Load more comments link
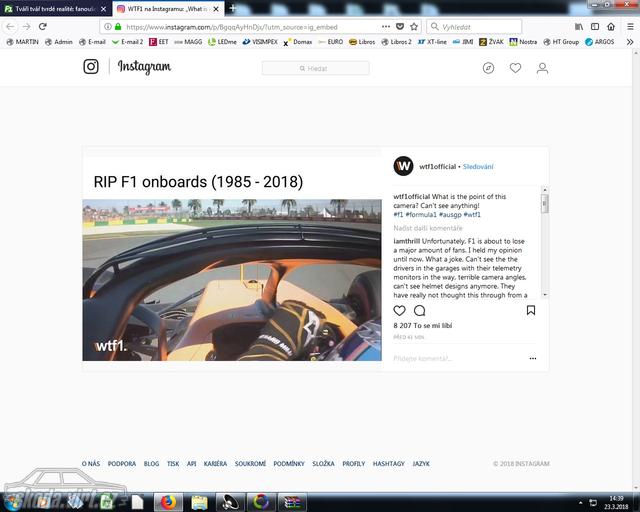Viewport: 640px width, 512px height. [428, 228]
